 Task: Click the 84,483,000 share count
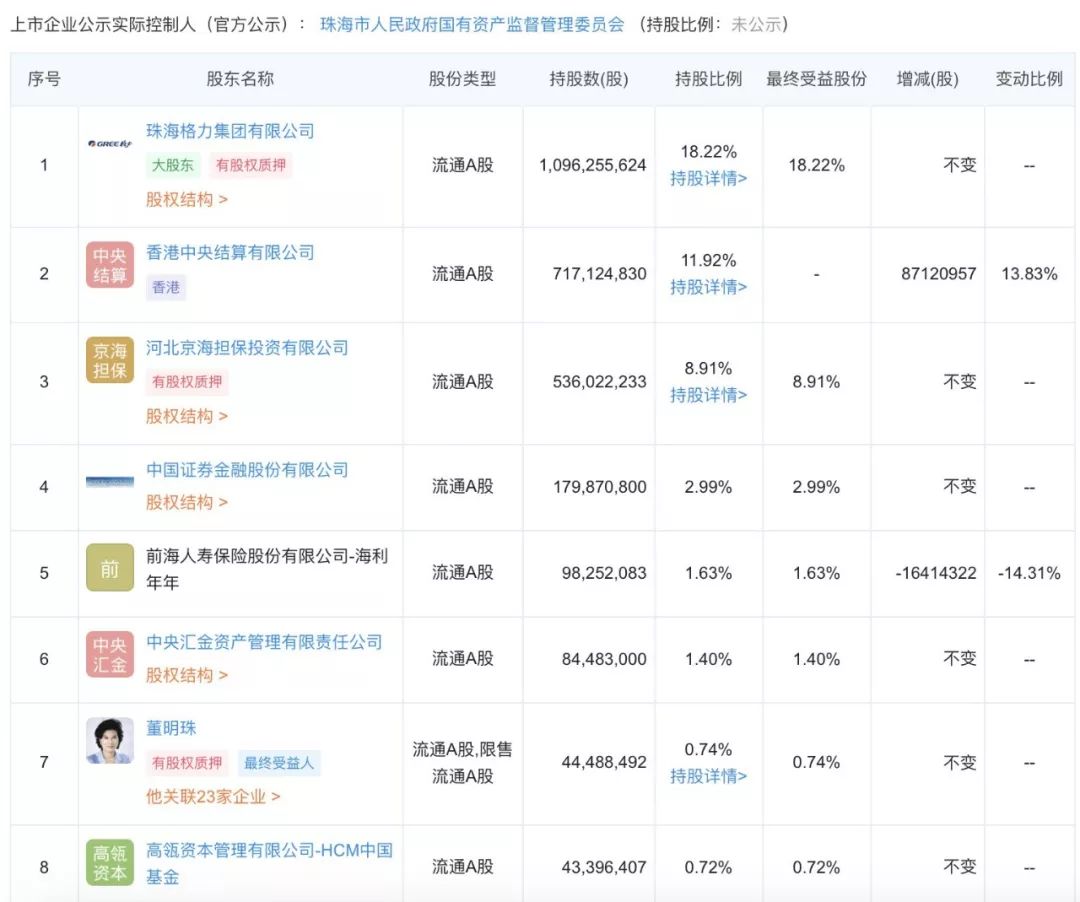click(x=604, y=659)
